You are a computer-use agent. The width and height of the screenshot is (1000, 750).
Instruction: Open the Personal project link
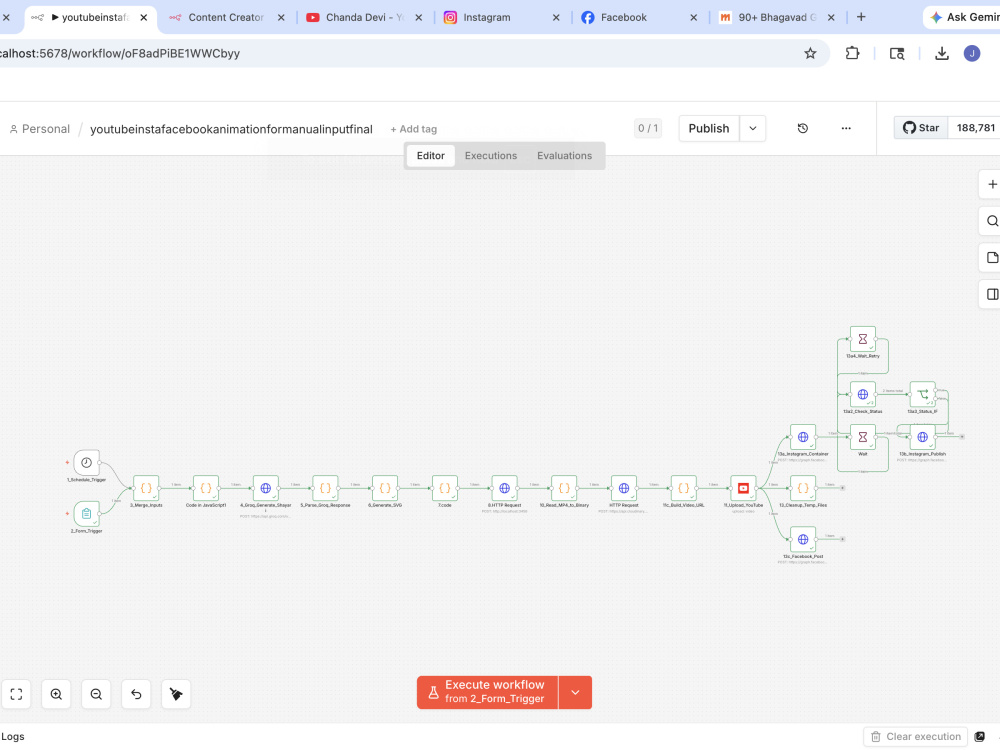tap(40, 129)
